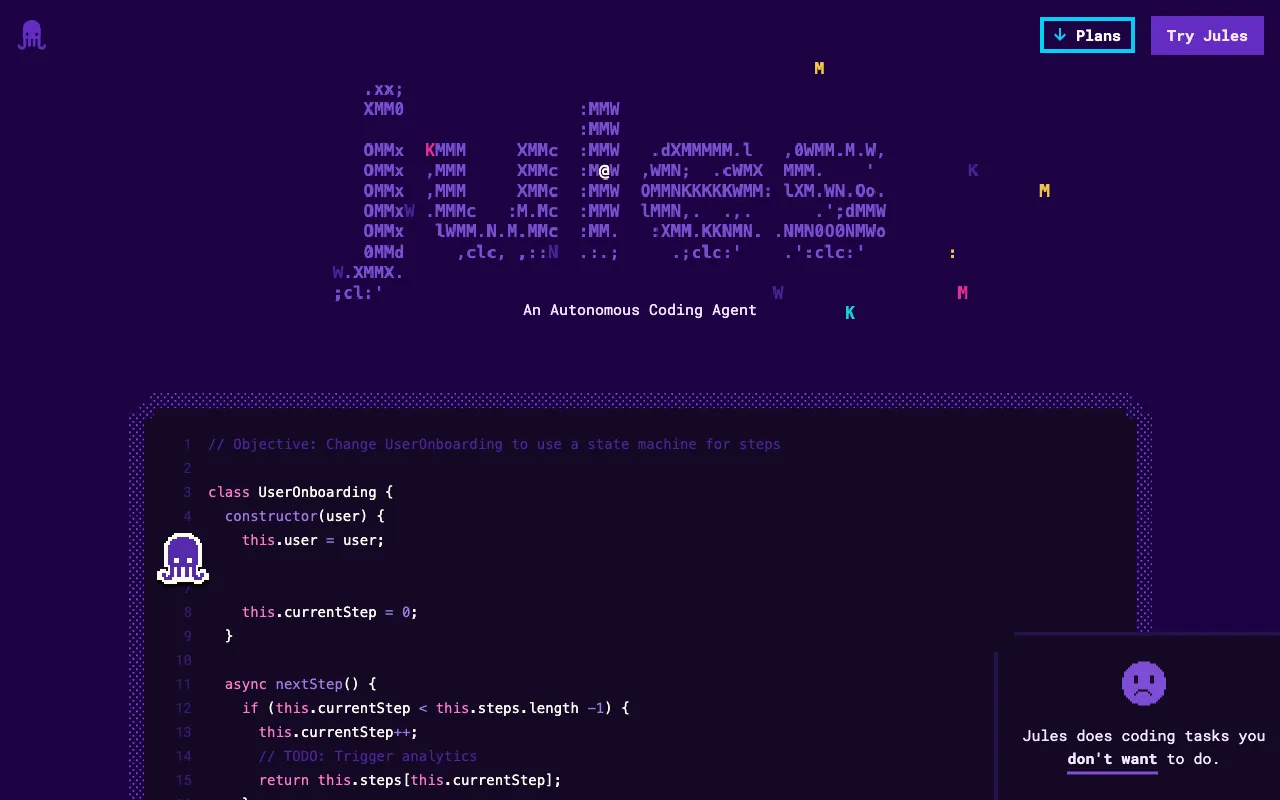Click the underline beneath don't want

tap(1112, 770)
